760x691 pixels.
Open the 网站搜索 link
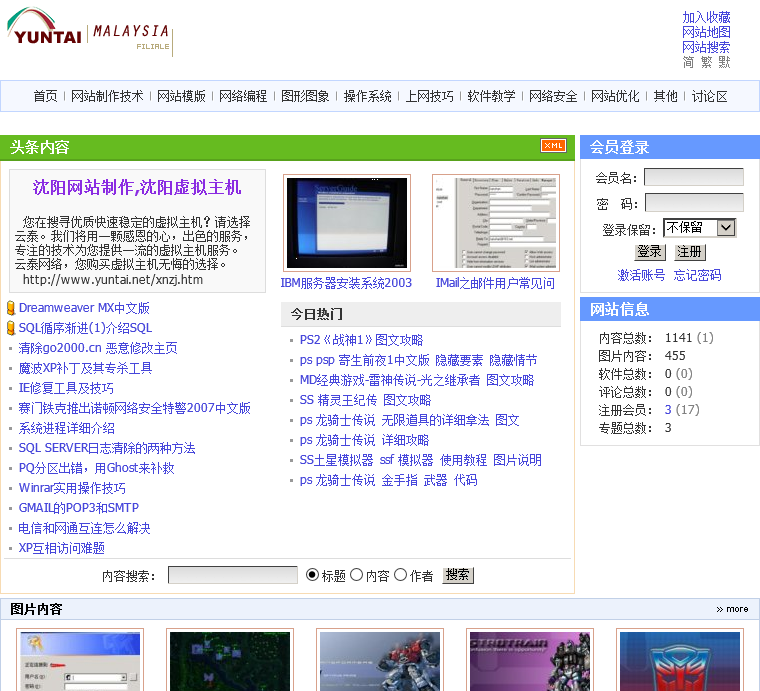click(x=706, y=47)
